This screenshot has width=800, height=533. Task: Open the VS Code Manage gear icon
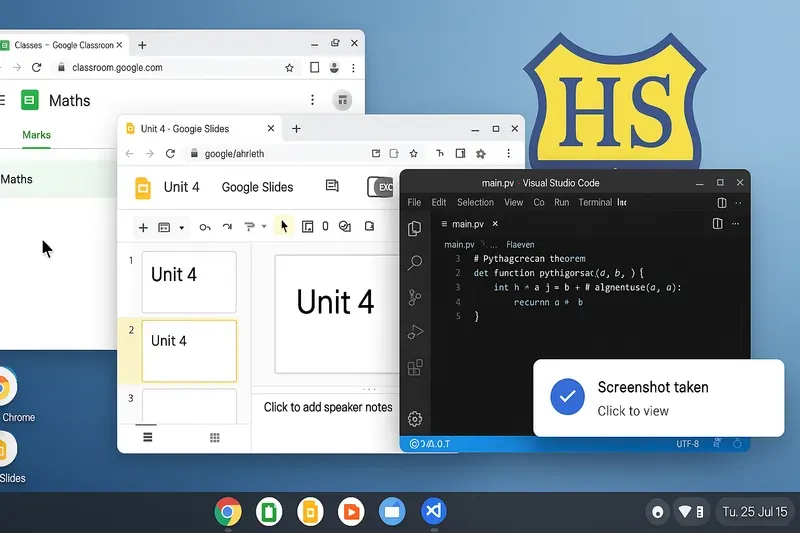(415, 419)
